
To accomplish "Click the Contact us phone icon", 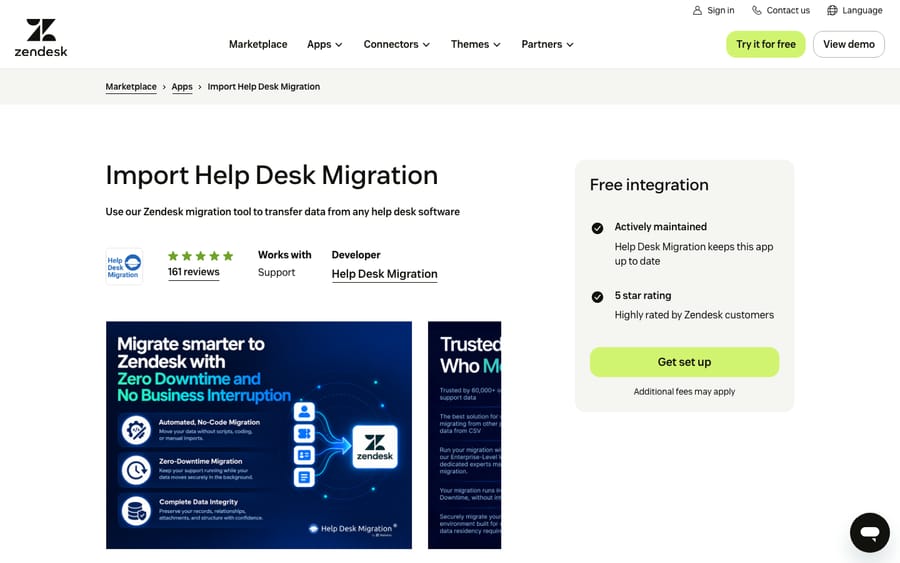I will (x=757, y=10).
